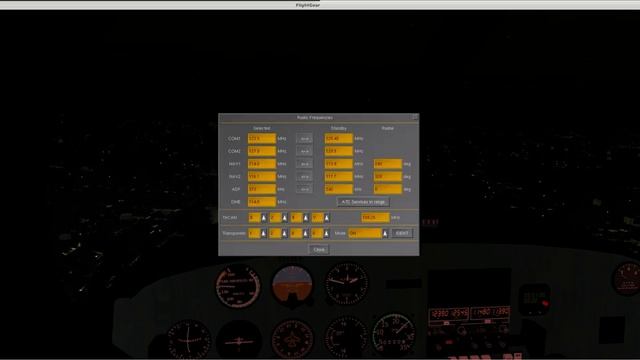Click the Transponder Mode value field
The height and width of the screenshot is (360, 640).
pos(365,233)
